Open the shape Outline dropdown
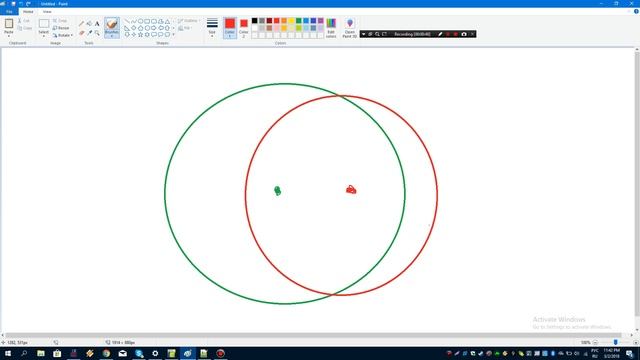This screenshot has height=360, width=640. [x=189, y=20]
